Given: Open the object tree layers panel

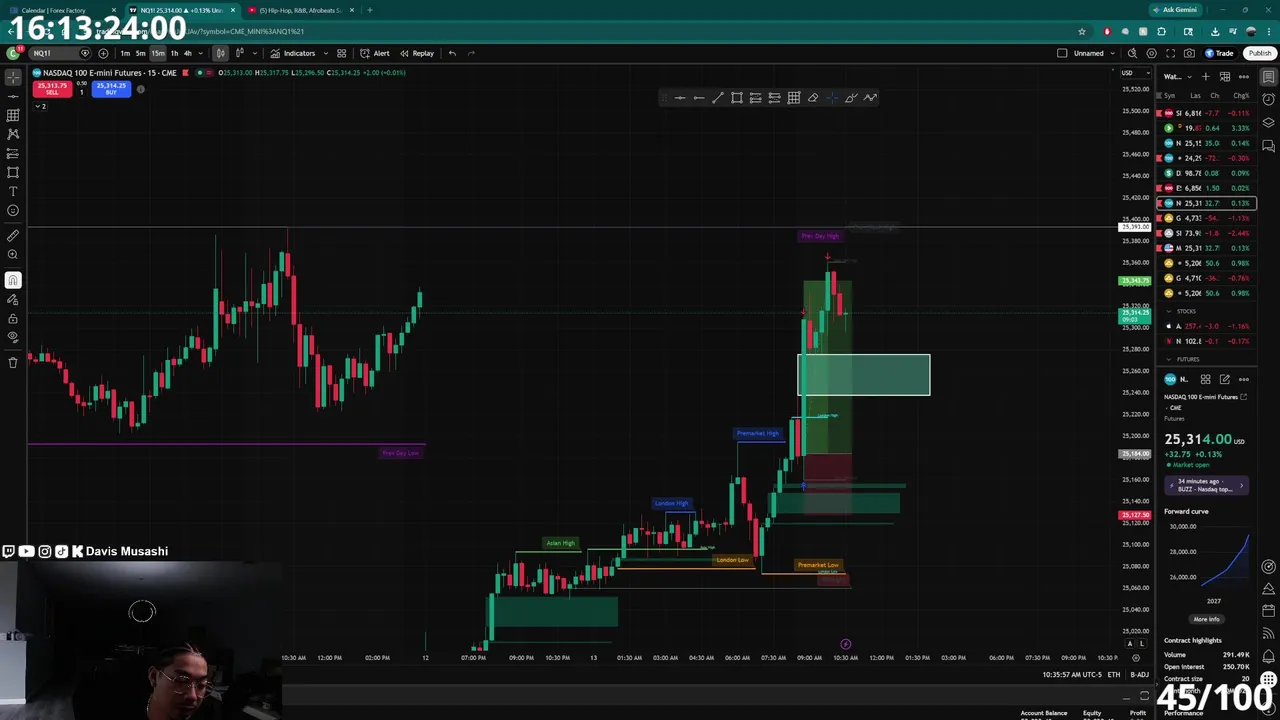Looking at the screenshot, I should coord(1269,122).
